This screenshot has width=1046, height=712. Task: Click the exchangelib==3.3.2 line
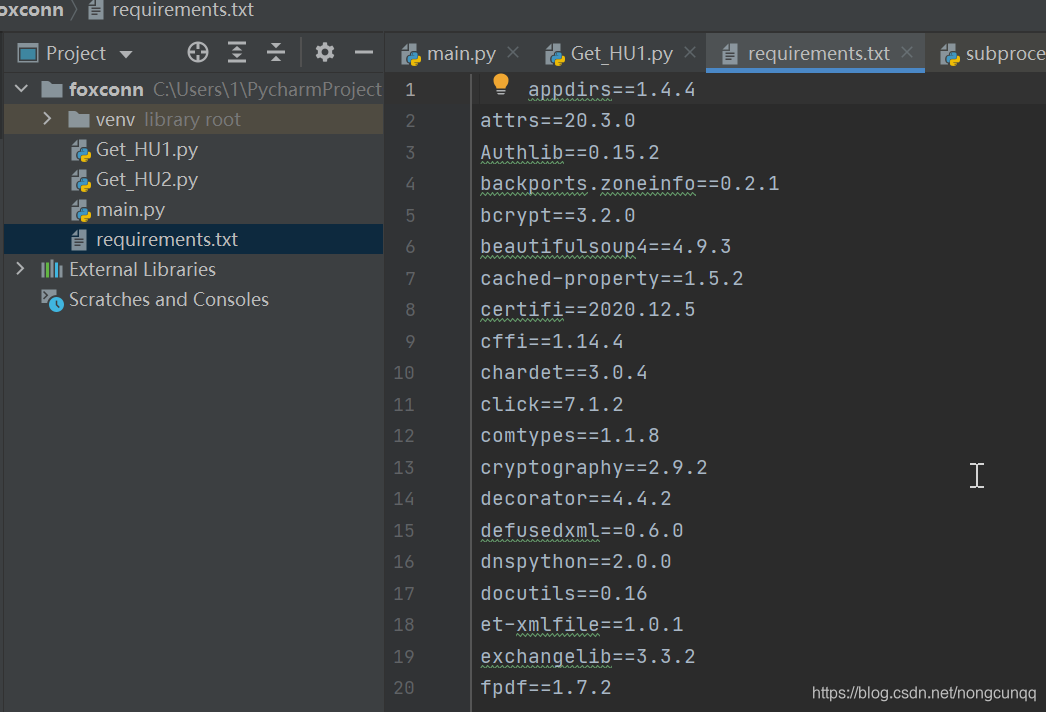(588, 657)
